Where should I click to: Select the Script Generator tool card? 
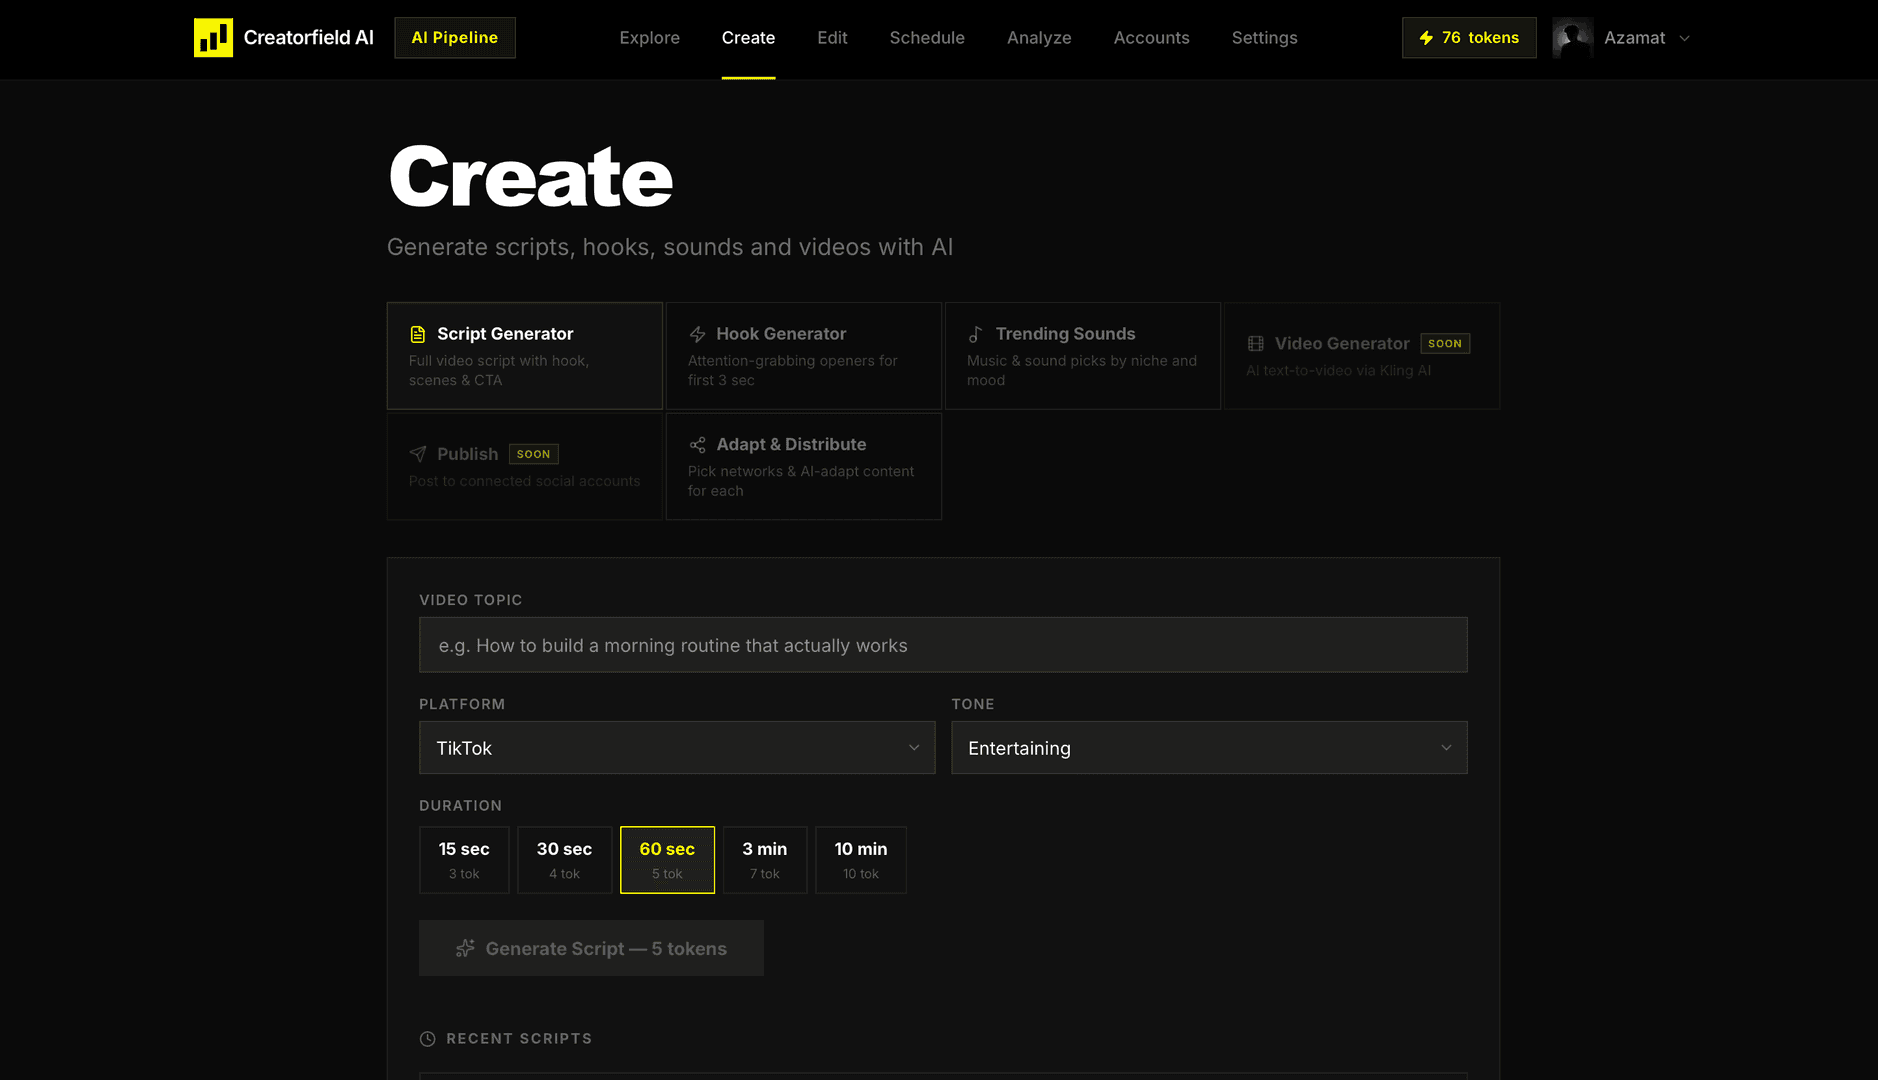point(525,356)
